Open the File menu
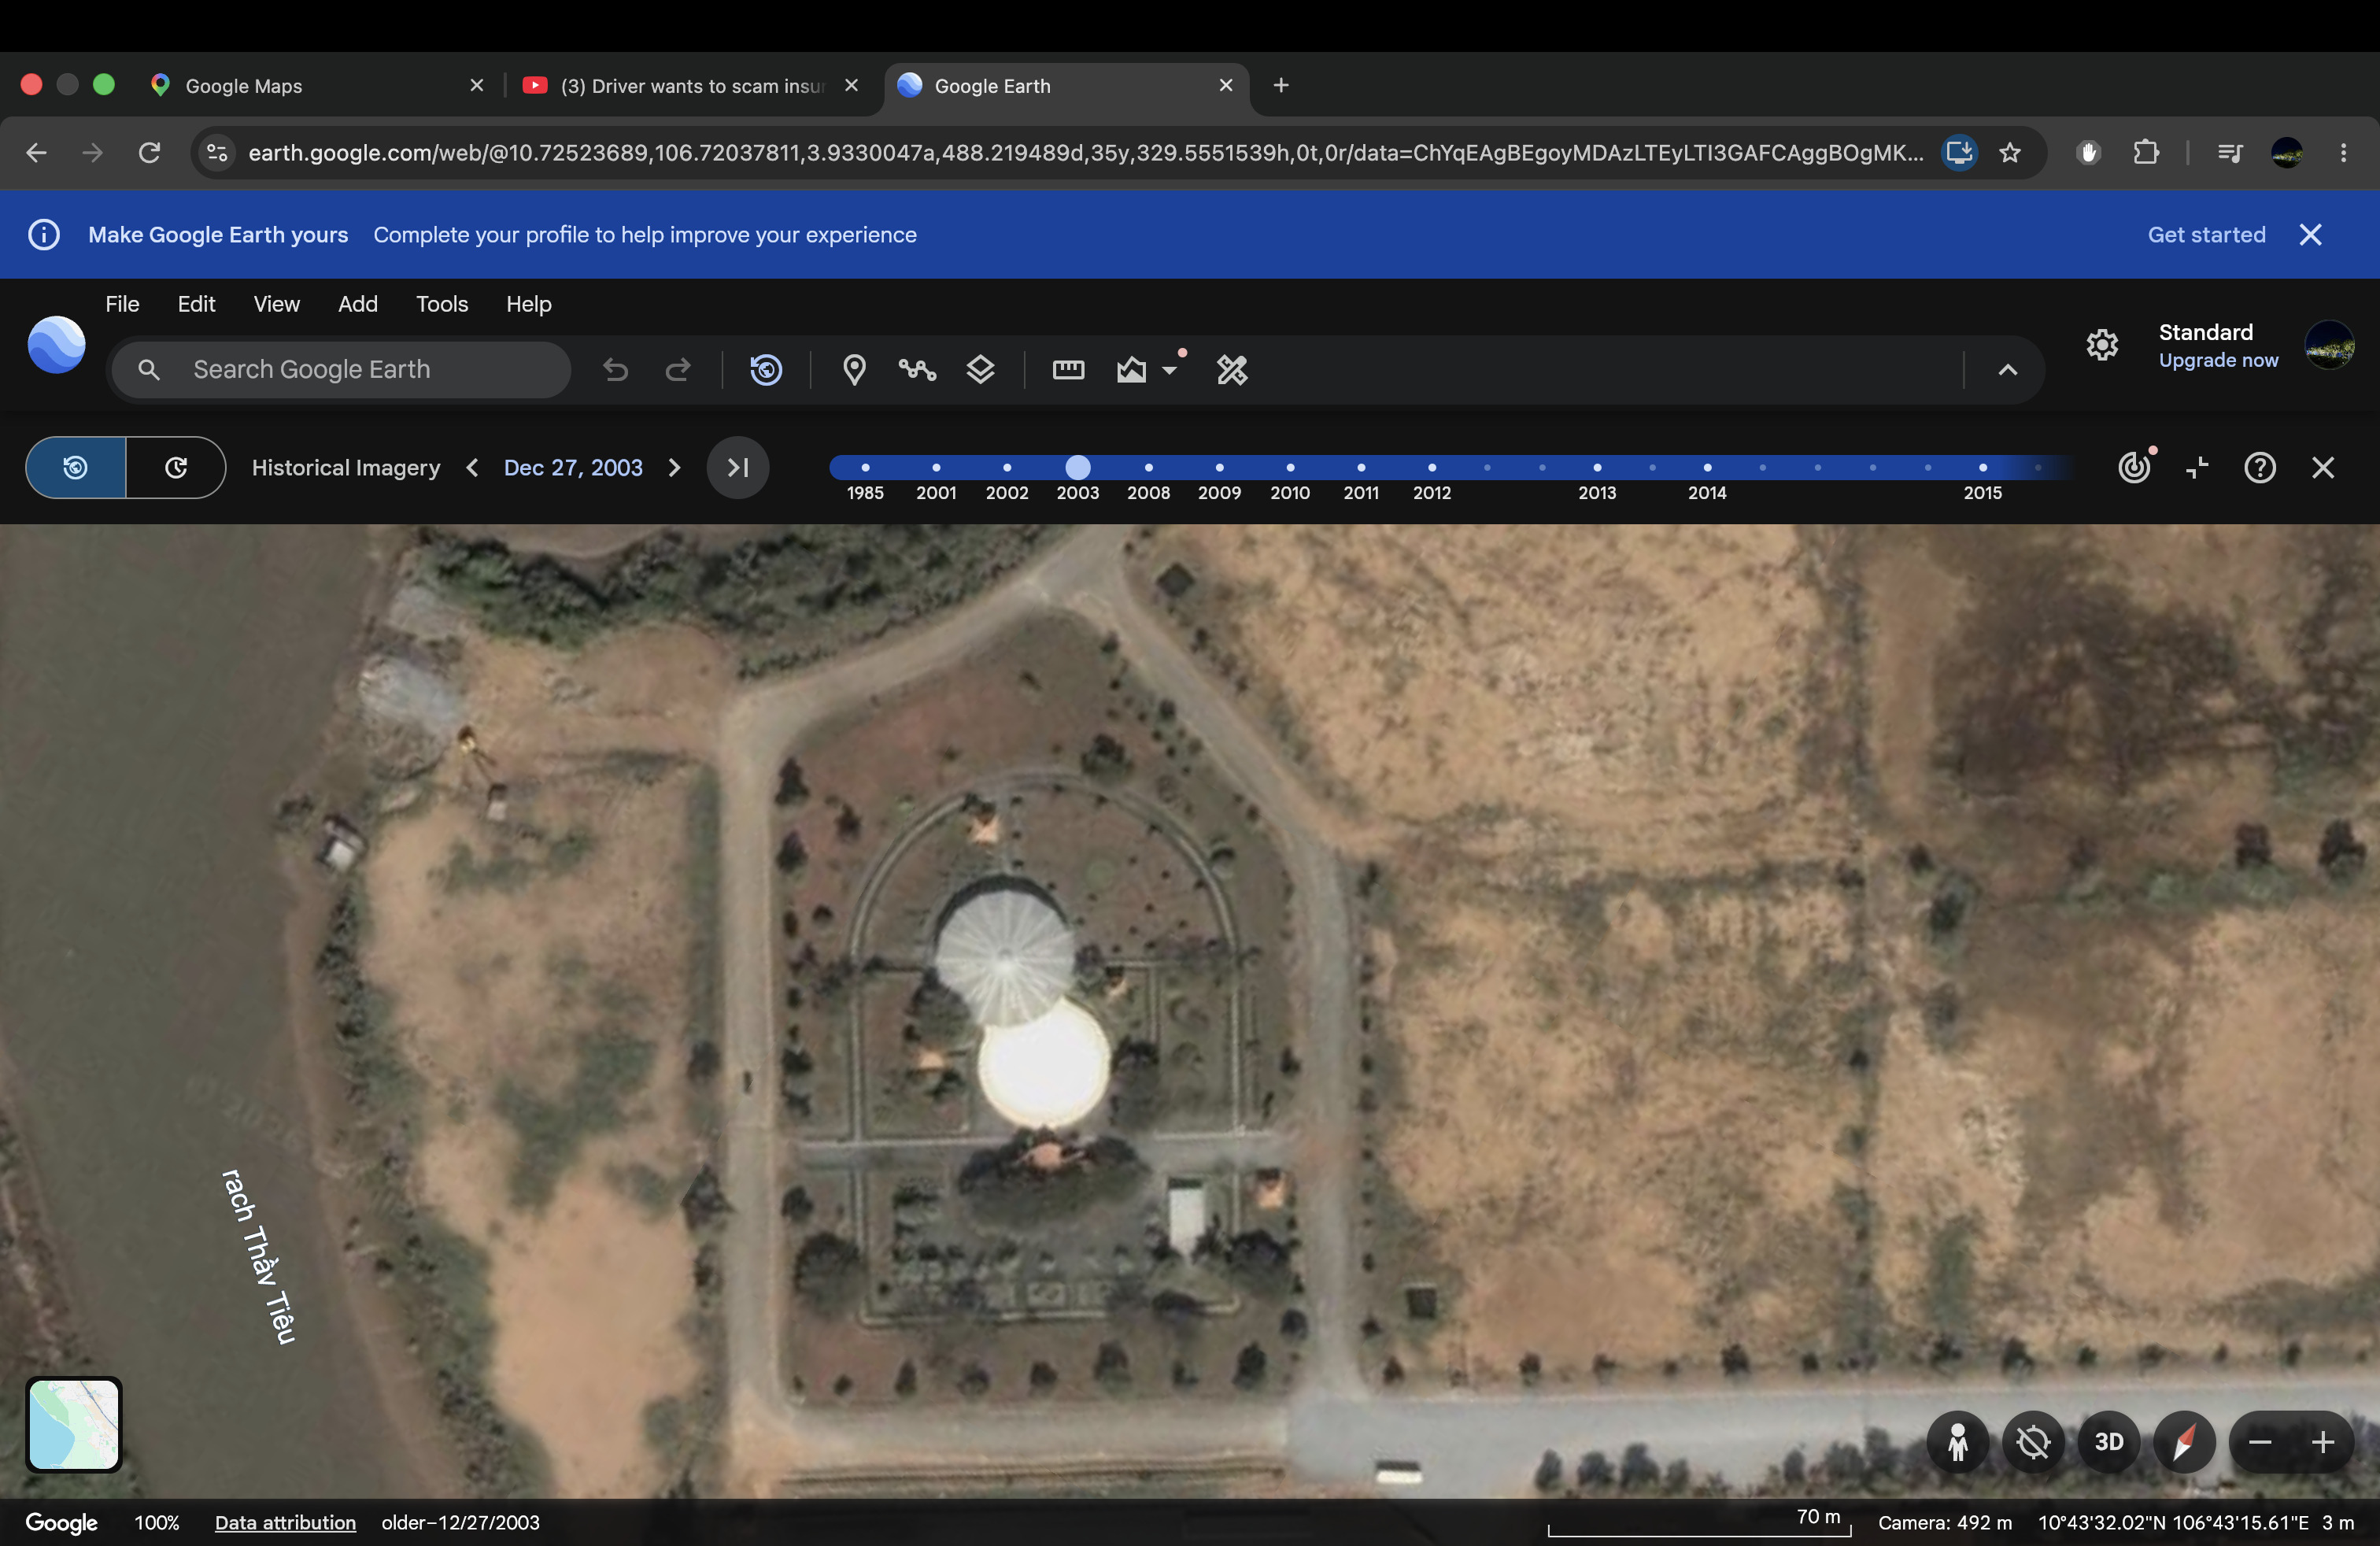2380x1546 pixels. (x=122, y=304)
